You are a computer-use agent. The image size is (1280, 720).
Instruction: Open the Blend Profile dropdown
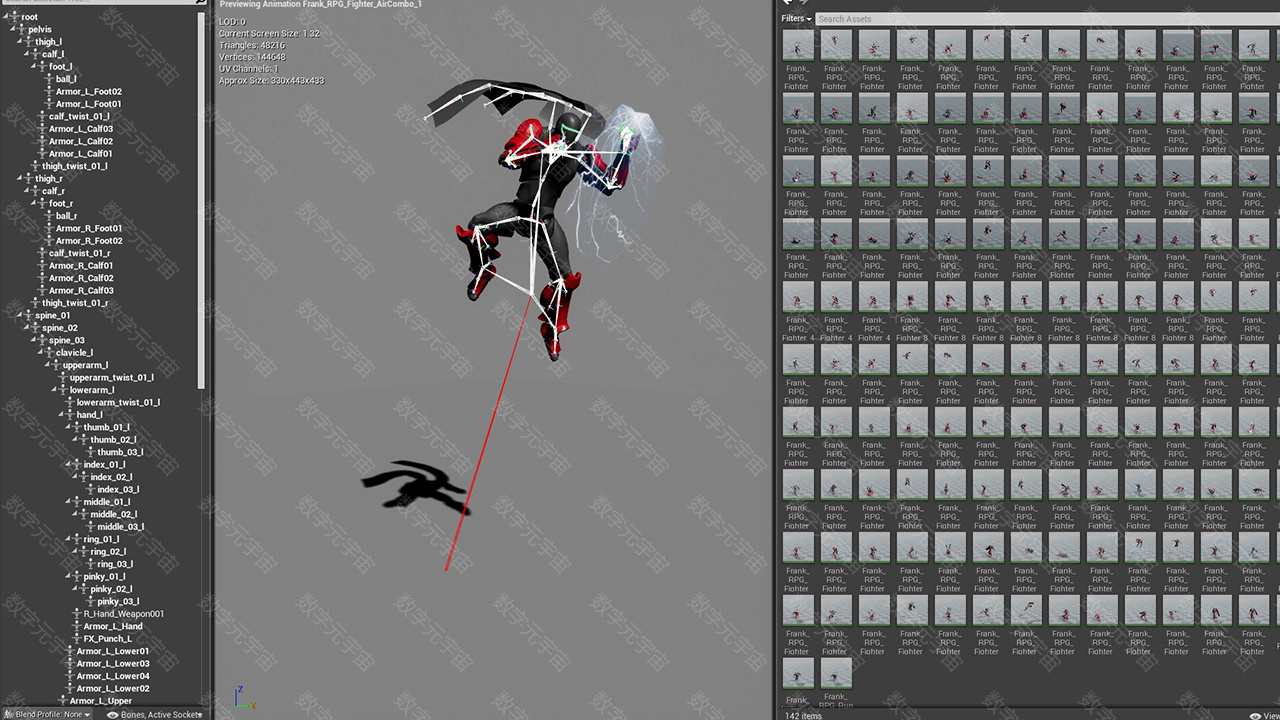pyautogui.click(x=47, y=714)
